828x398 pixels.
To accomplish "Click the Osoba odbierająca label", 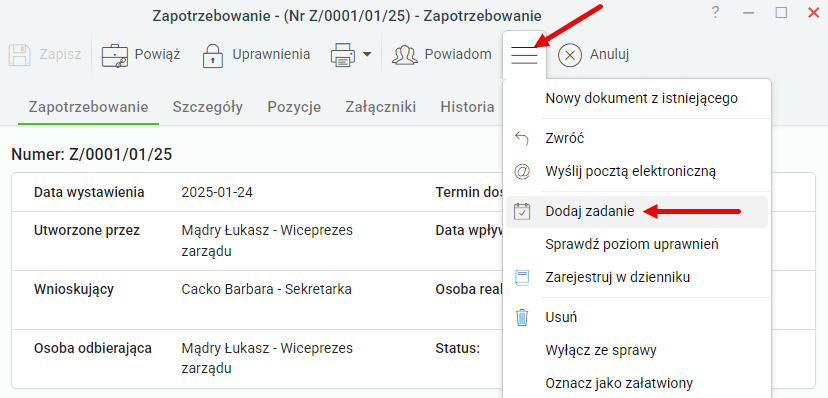I will click(x=93, y=348).
